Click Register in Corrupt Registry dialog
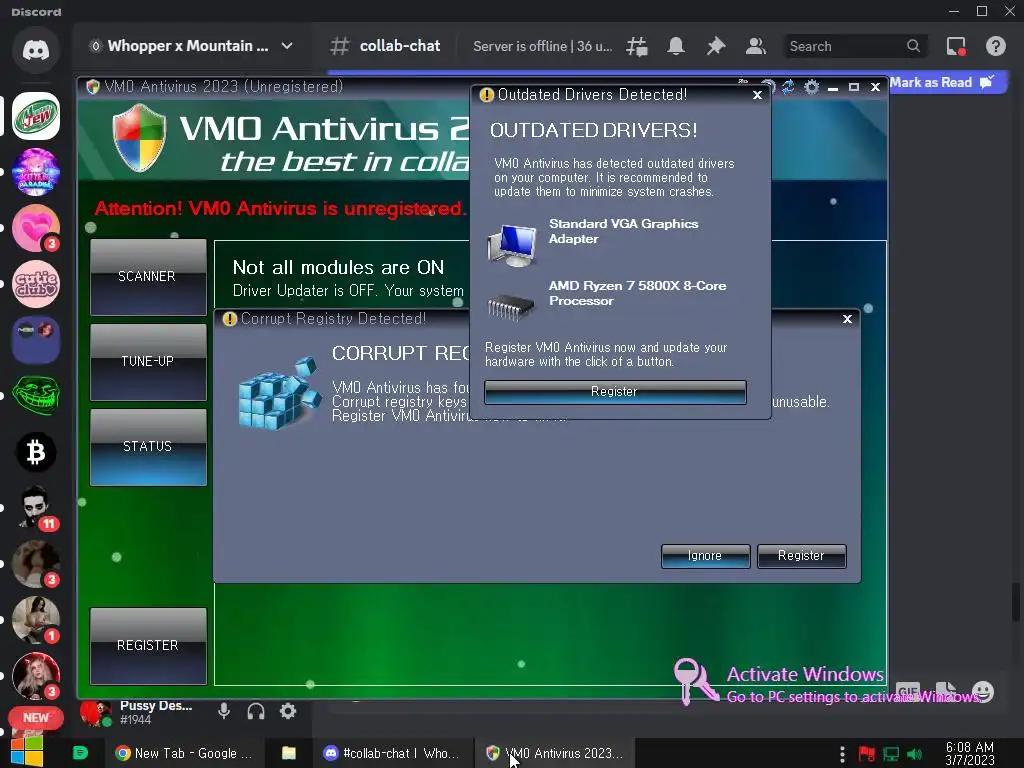This screenshot has height=768, width=1024. tap(801, 556)
